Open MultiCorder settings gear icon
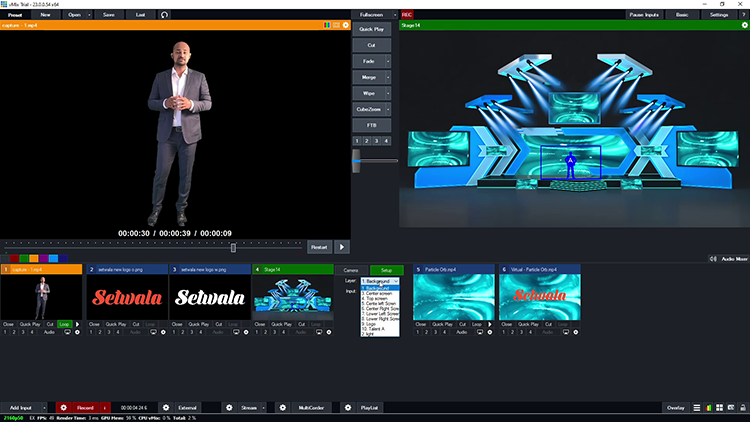Image resolution: width=750 pixels, height=422 pixels. 281,408
